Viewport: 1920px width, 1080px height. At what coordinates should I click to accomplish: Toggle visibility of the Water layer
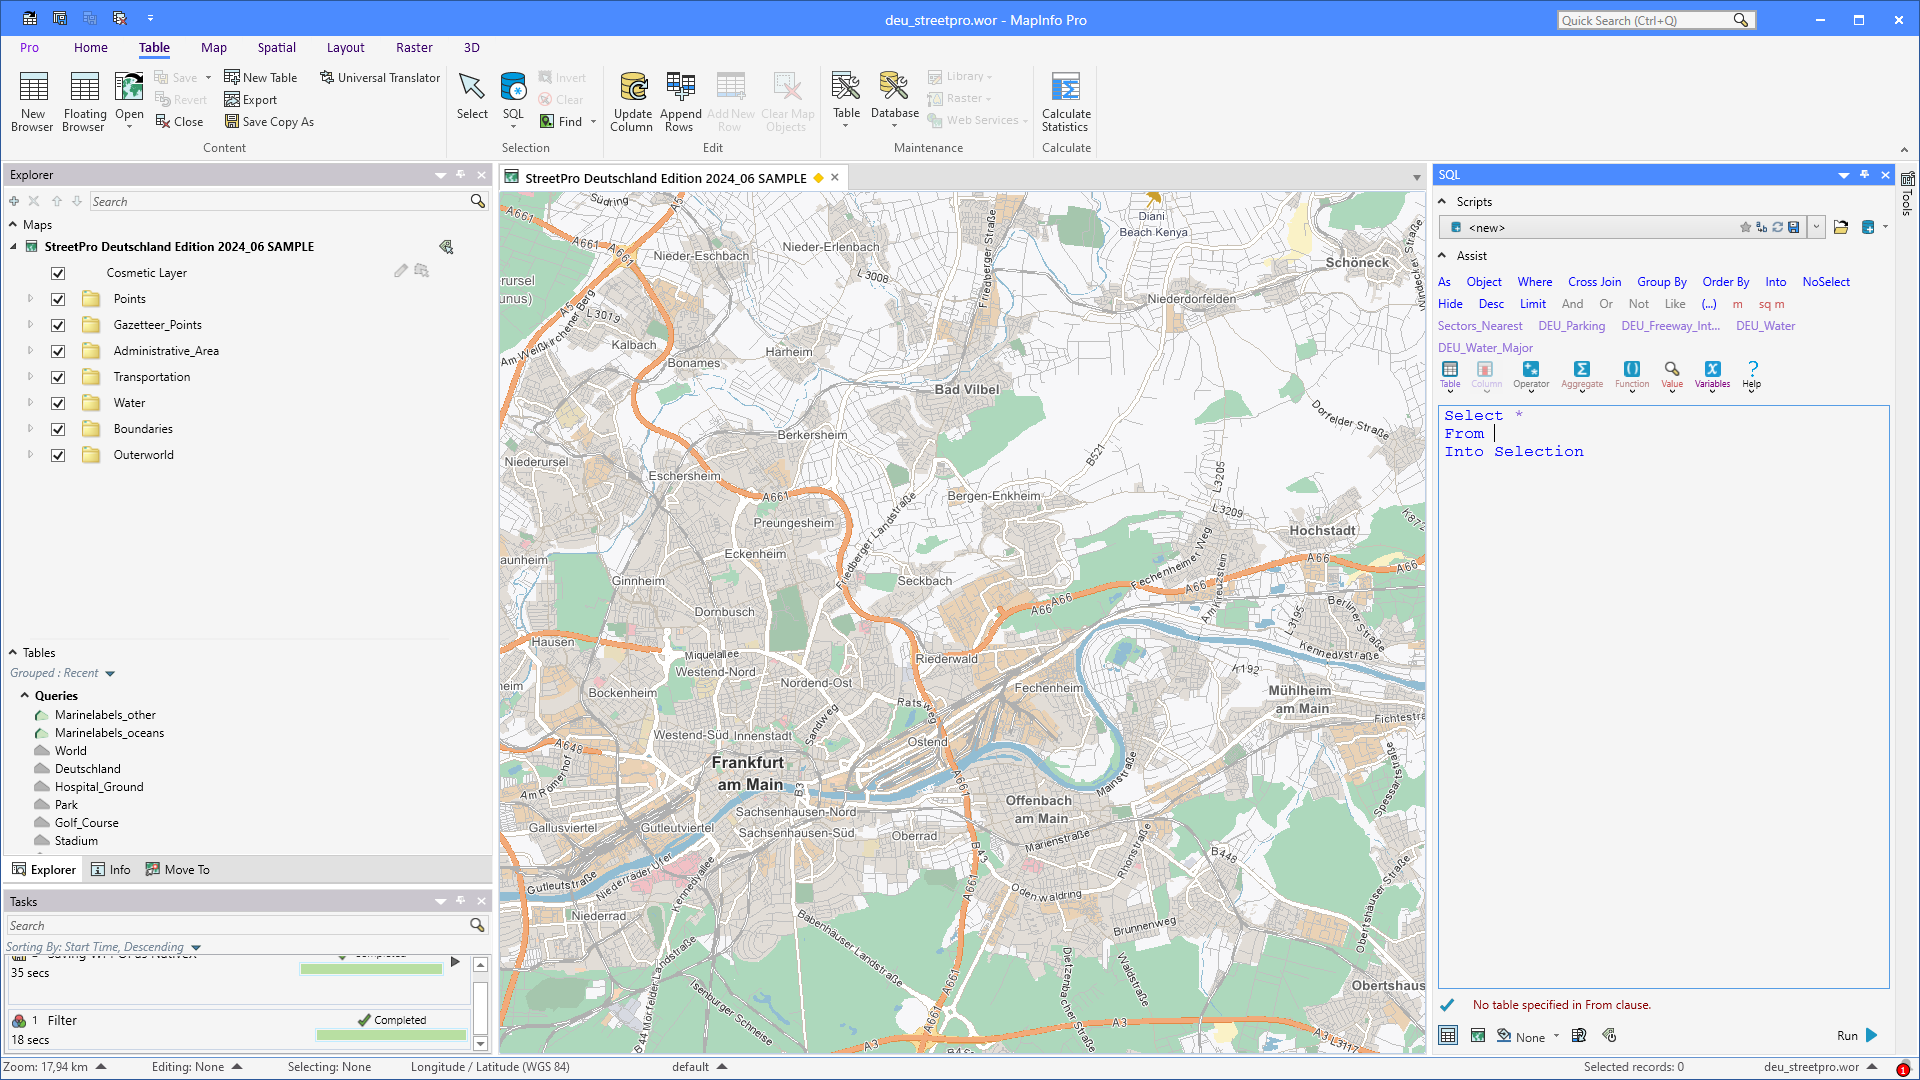coord(58,403)
